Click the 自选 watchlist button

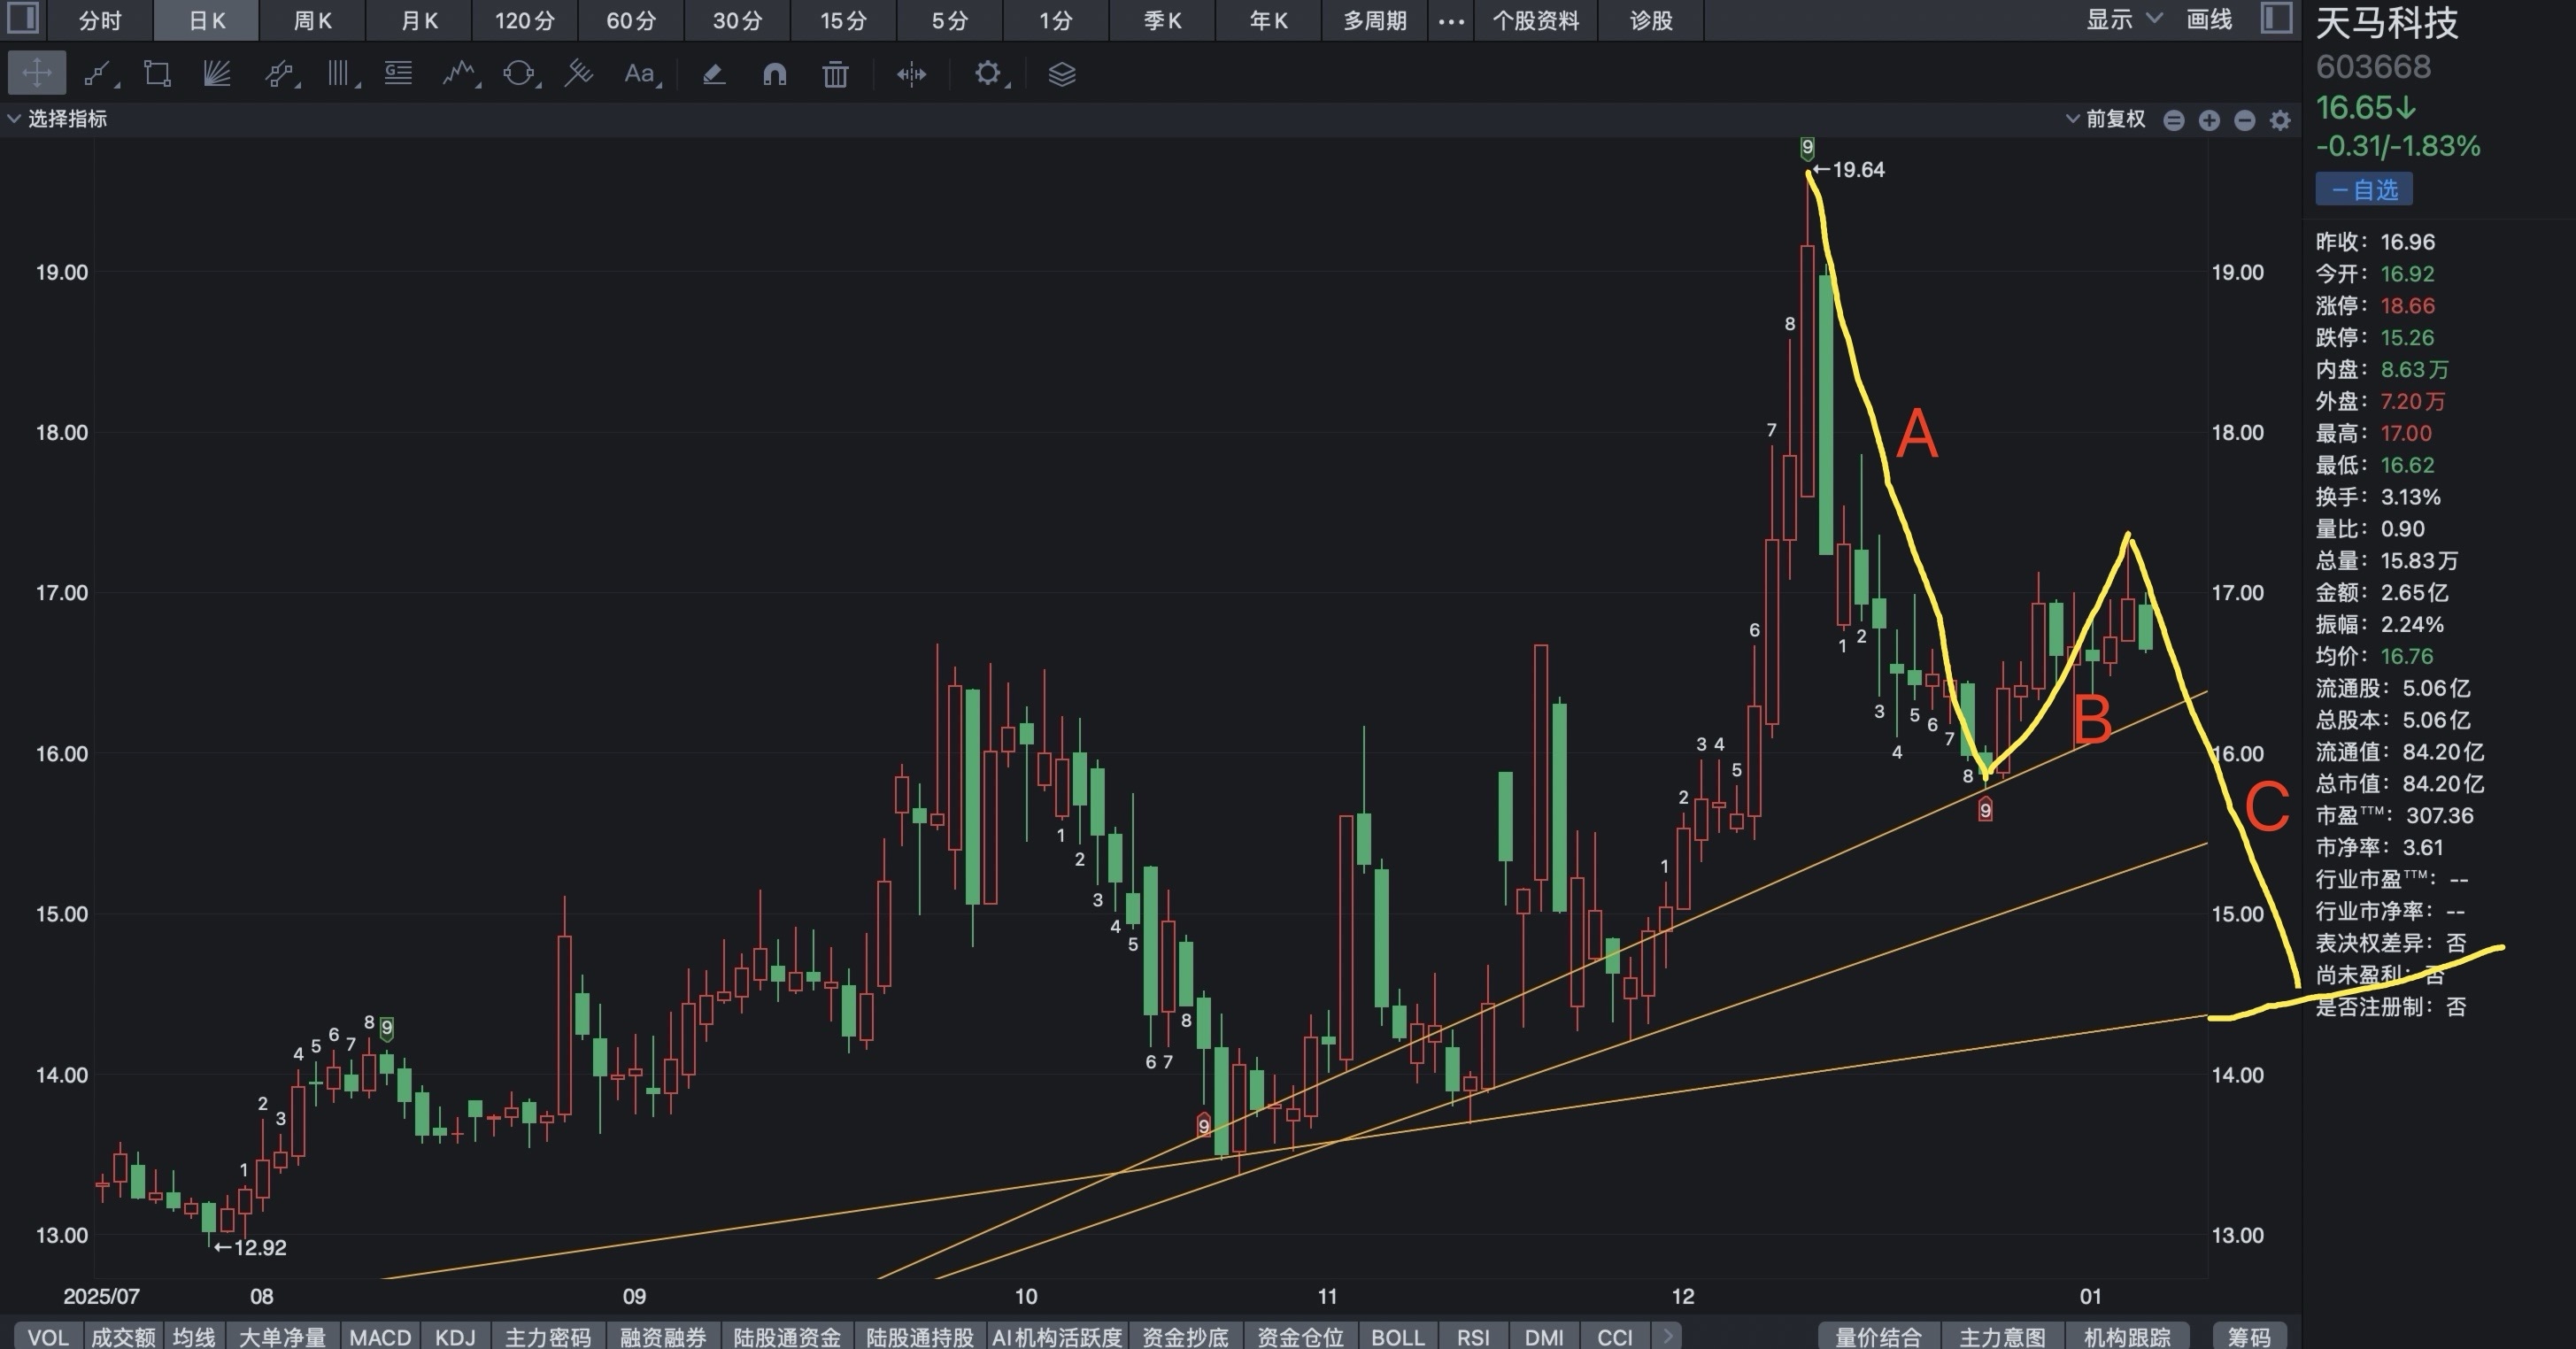[x=2364, y=189]
